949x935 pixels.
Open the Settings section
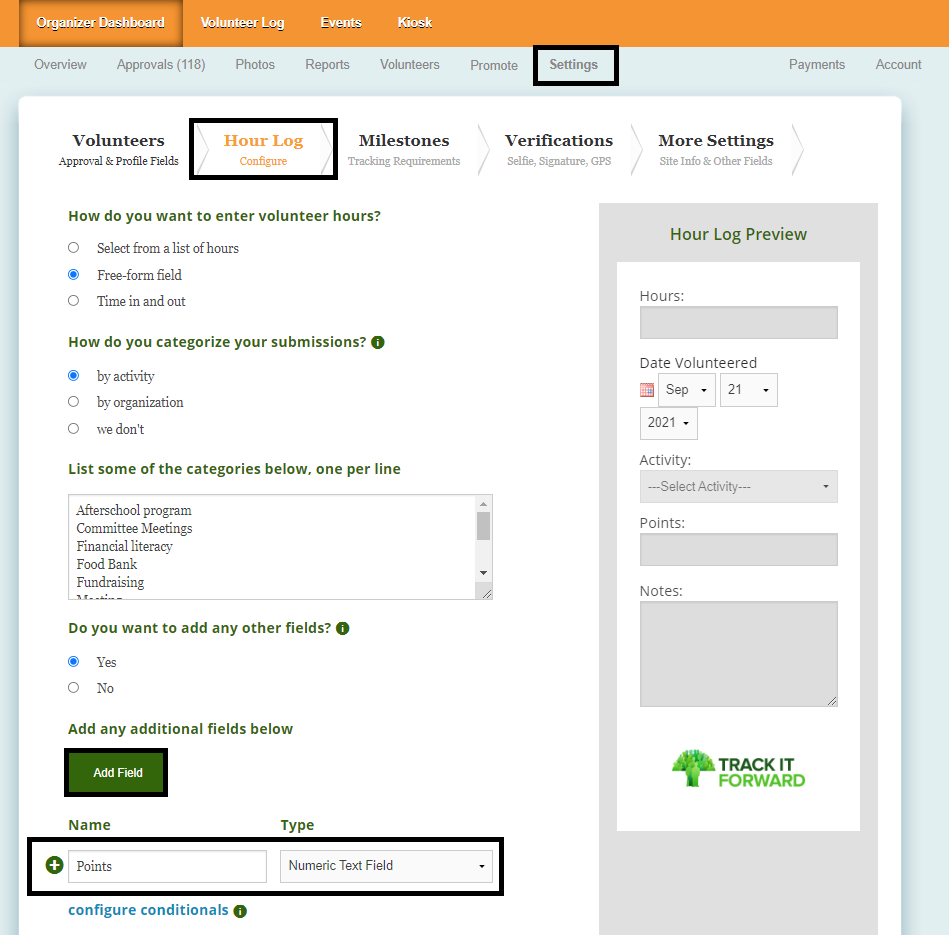[x=574, y=65]
